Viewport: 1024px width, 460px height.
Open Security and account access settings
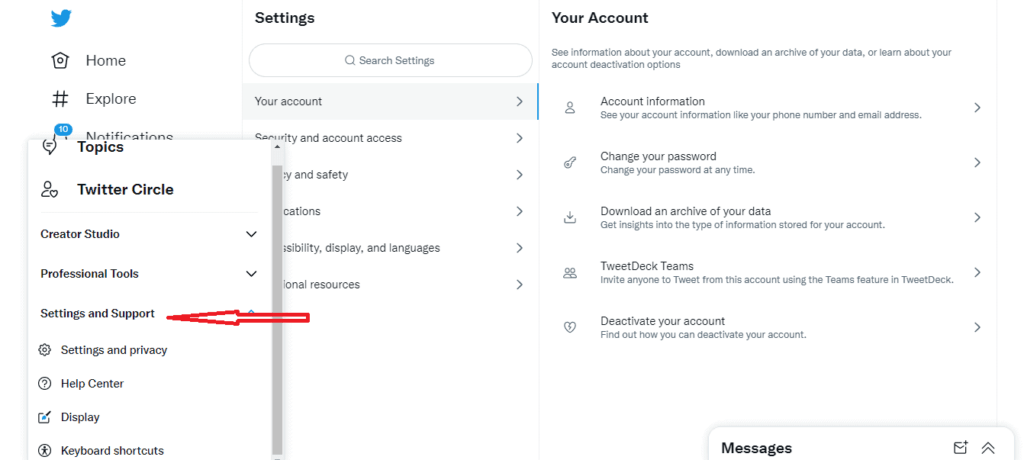pos(390,138)
